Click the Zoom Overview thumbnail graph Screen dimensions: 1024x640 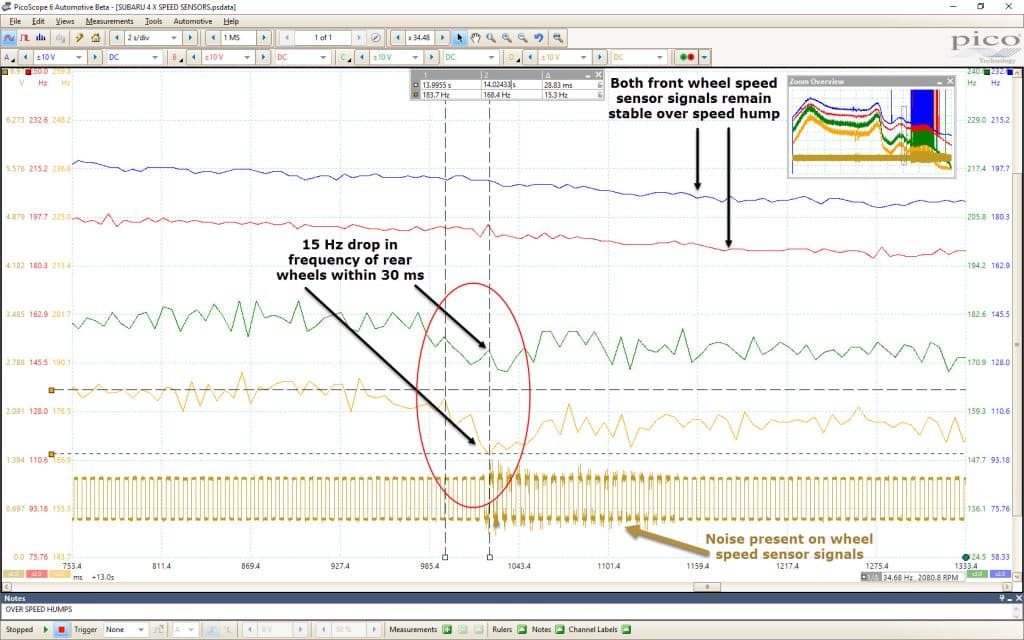(872, 131)
